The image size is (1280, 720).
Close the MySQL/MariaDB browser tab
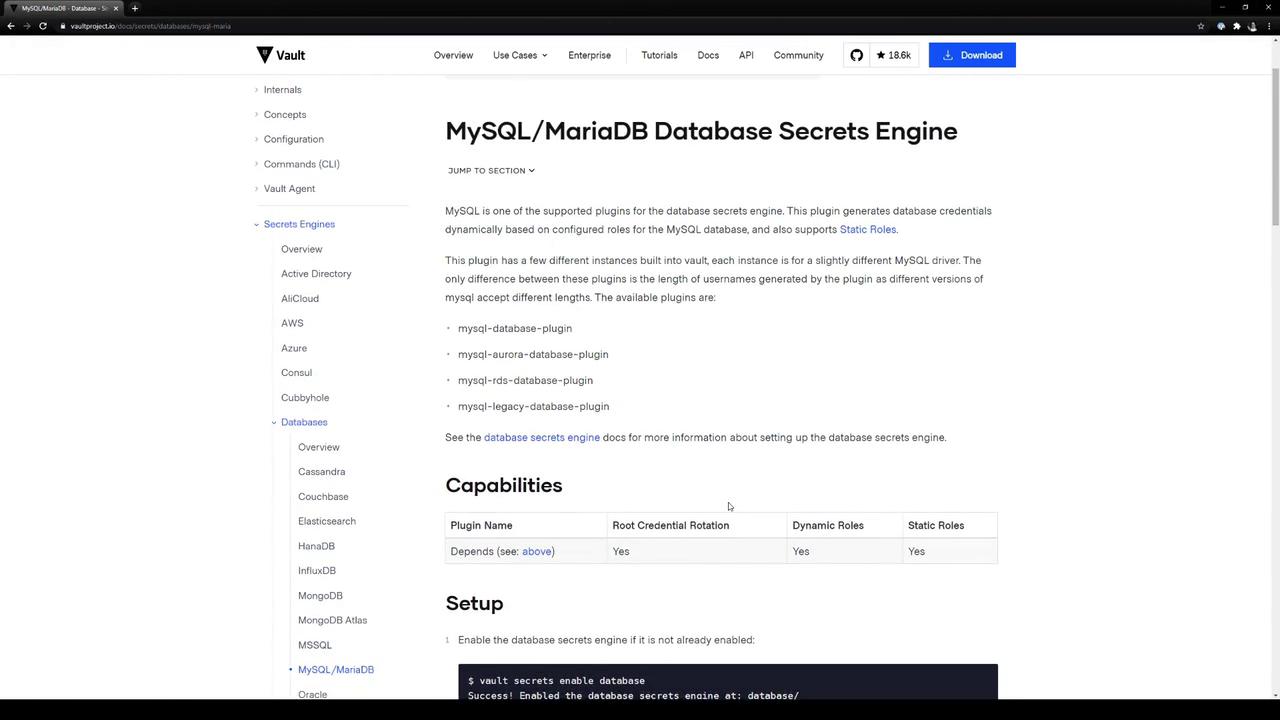coord(116,8)
